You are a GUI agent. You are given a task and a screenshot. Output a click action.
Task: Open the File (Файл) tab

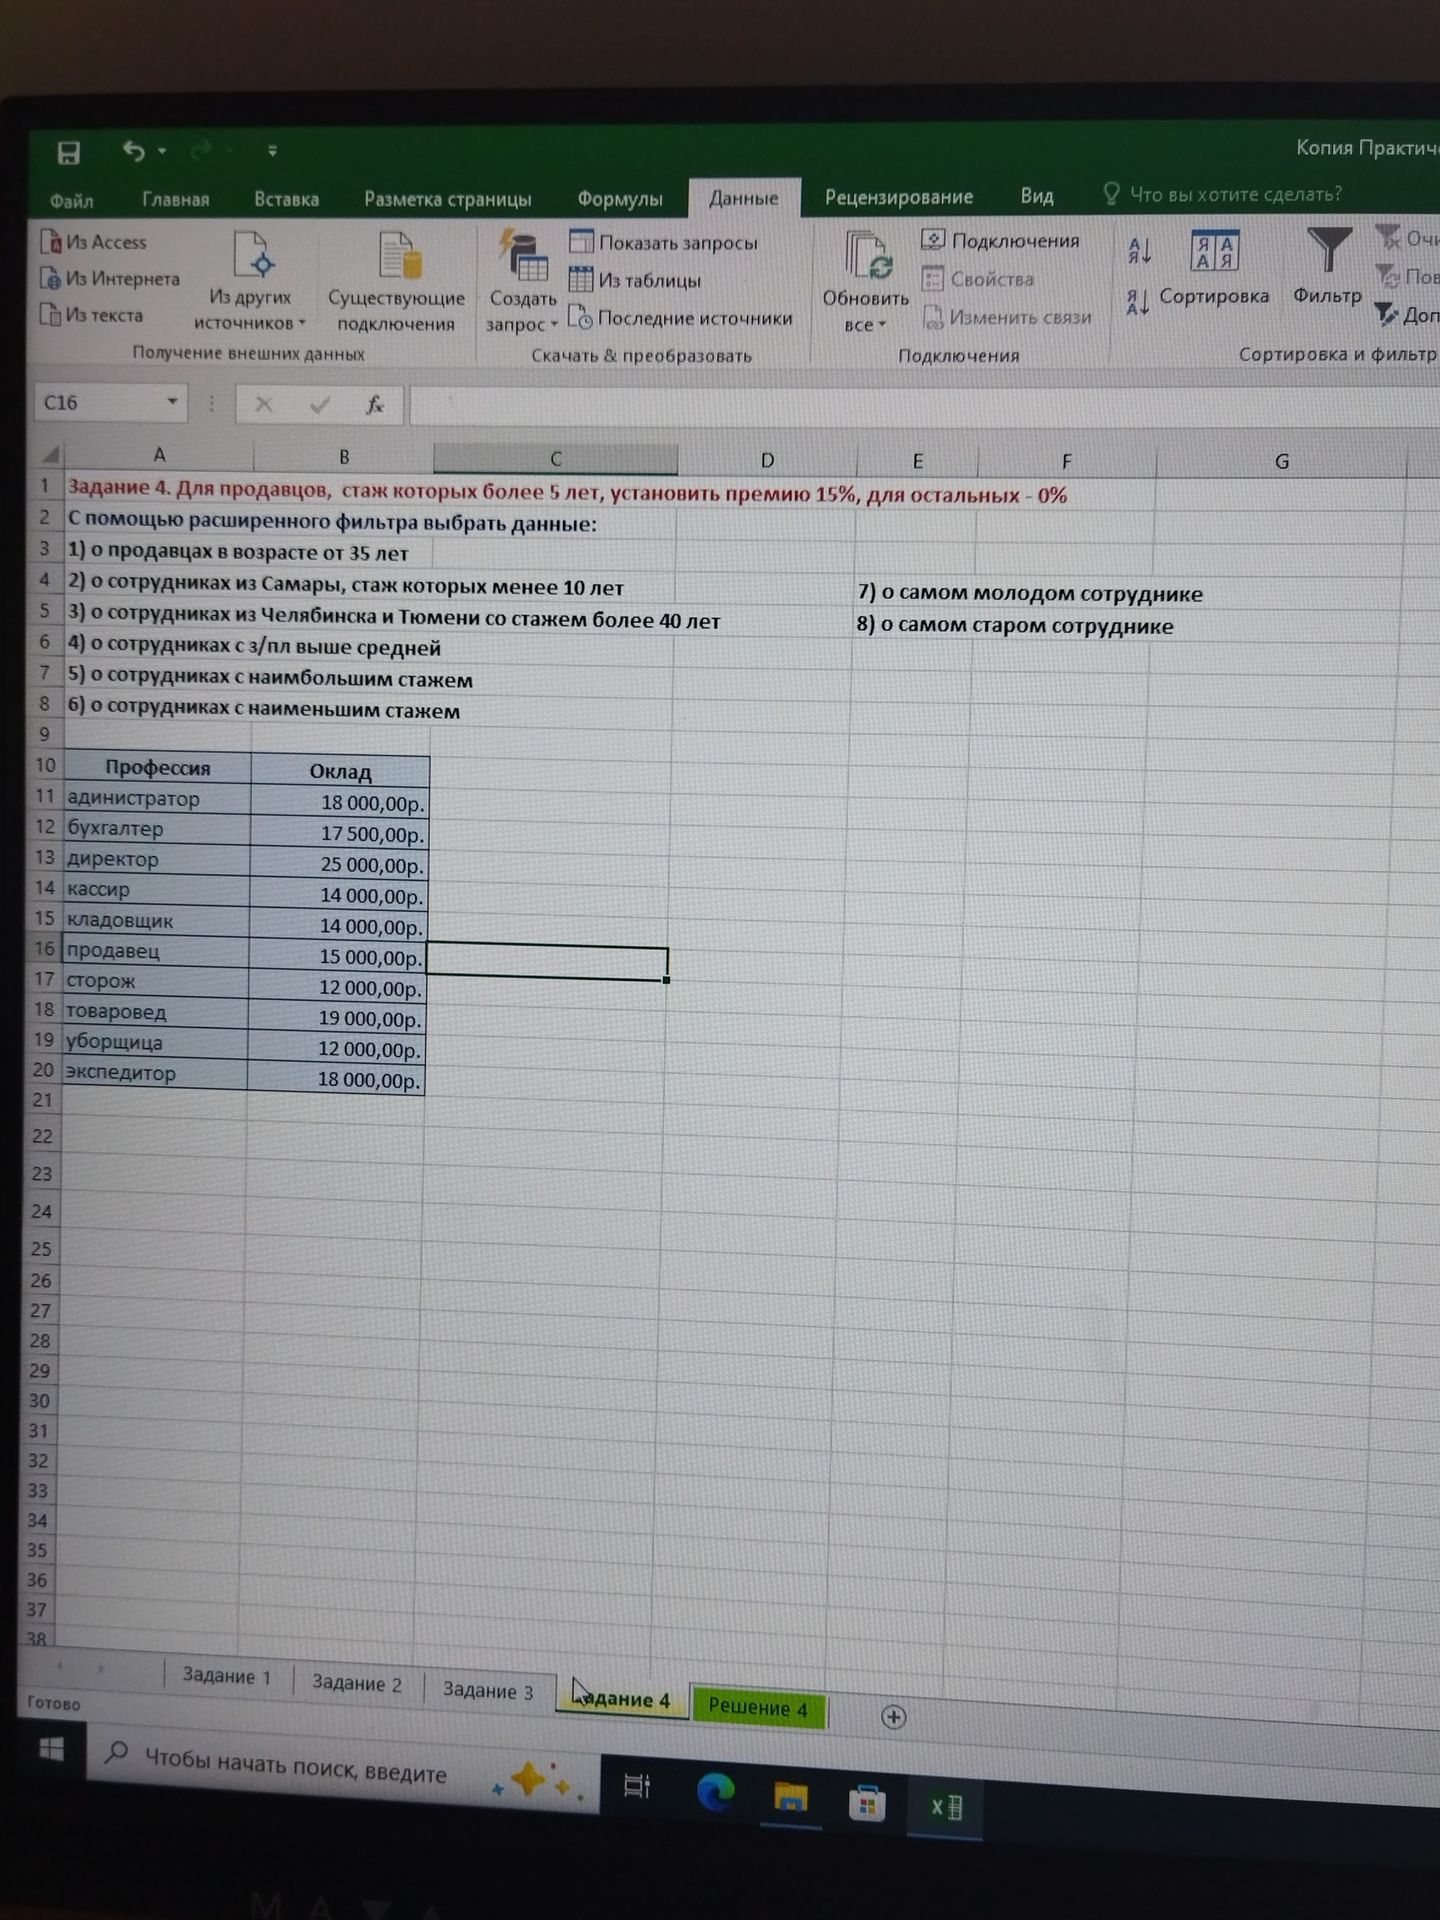[x=72, y=200]
